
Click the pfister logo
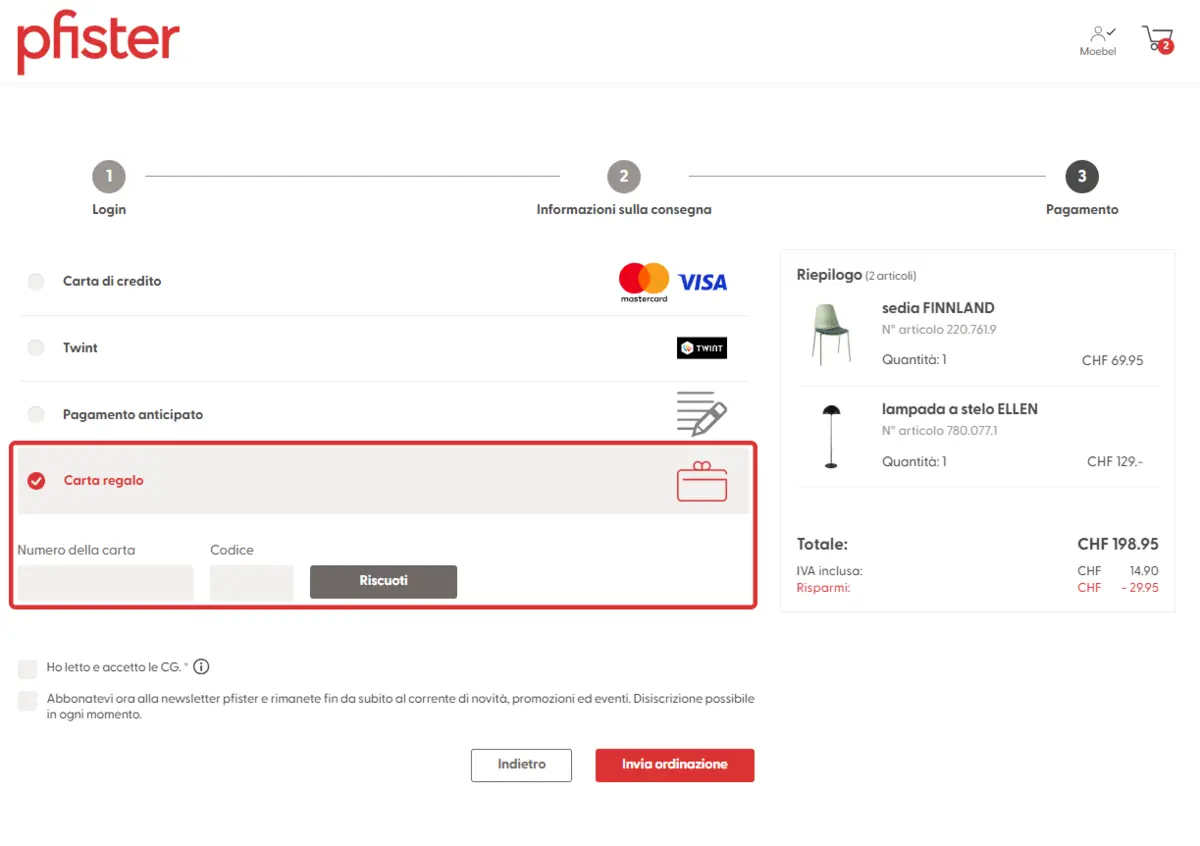[98, 43]
